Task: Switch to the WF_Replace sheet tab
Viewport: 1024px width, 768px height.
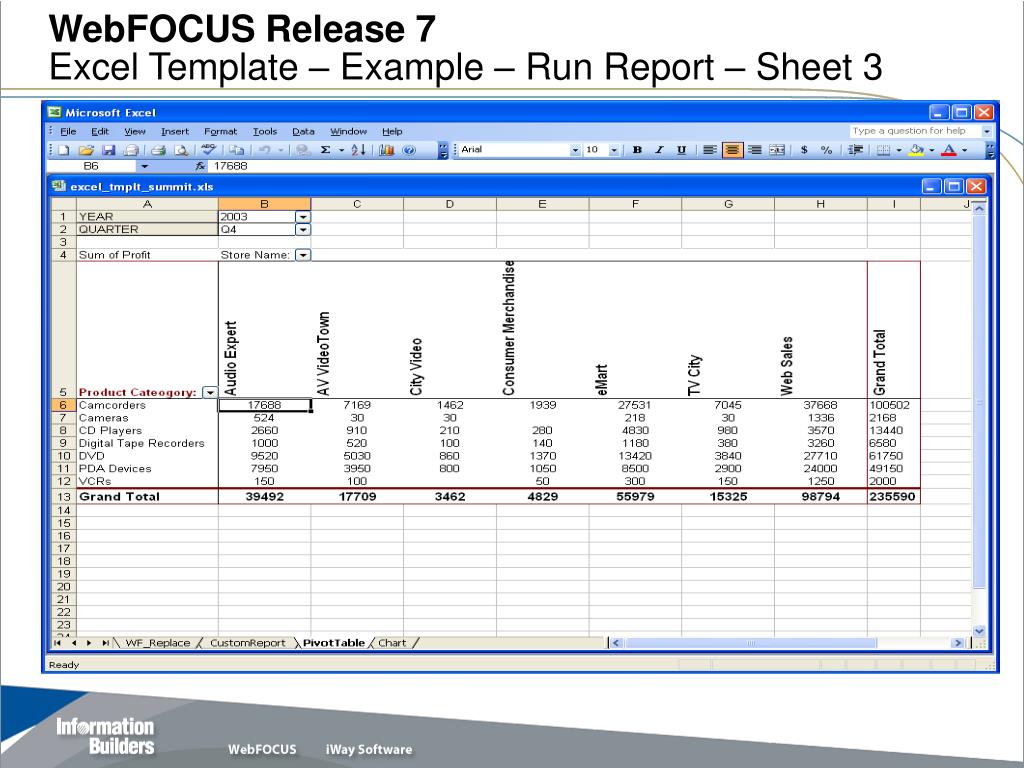Action: point(157,643)
